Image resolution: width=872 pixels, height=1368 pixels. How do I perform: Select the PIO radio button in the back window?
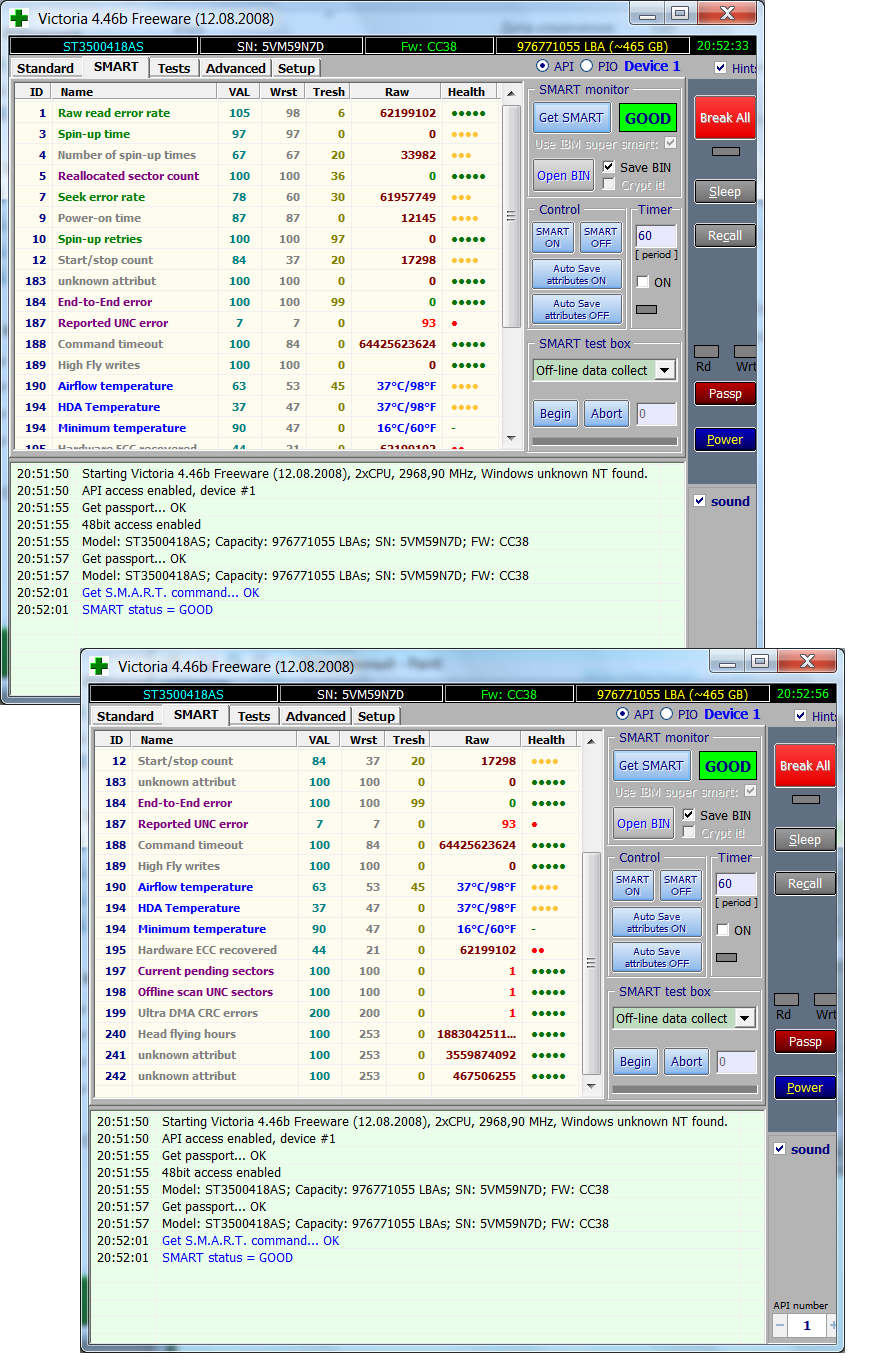(586, 66)
